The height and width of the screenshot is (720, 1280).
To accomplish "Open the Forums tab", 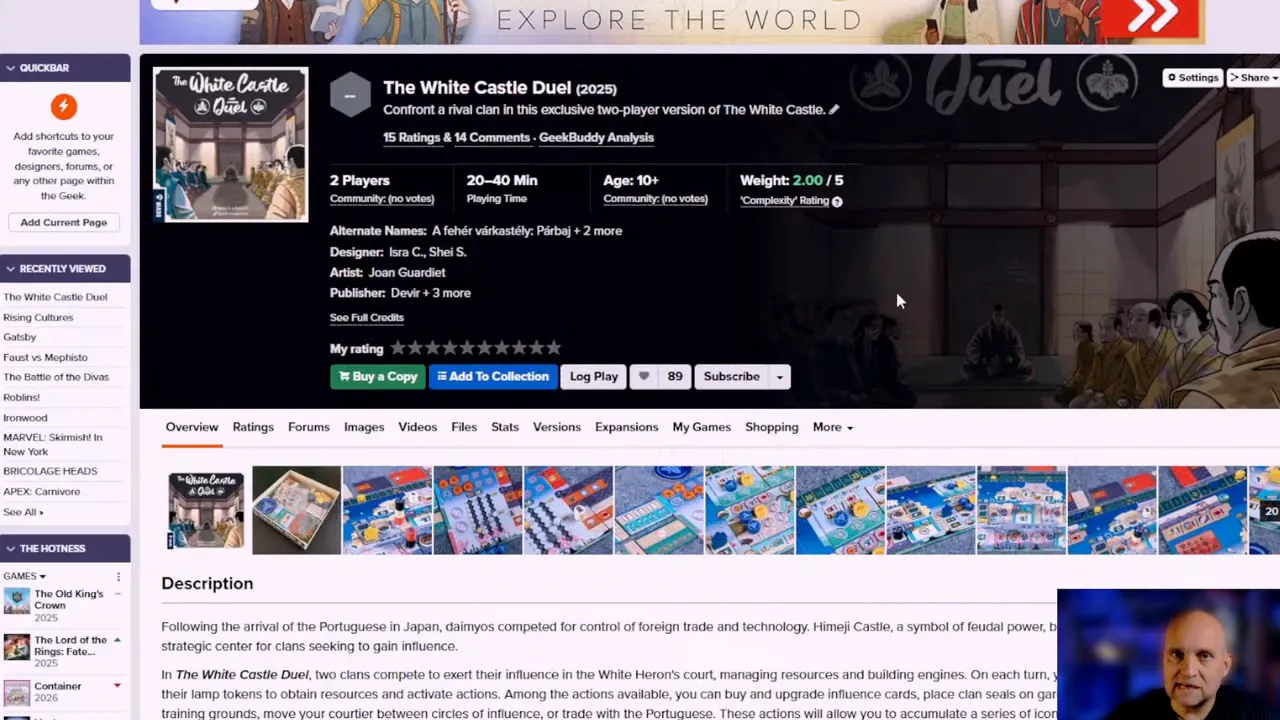I will tap(309, 427).
